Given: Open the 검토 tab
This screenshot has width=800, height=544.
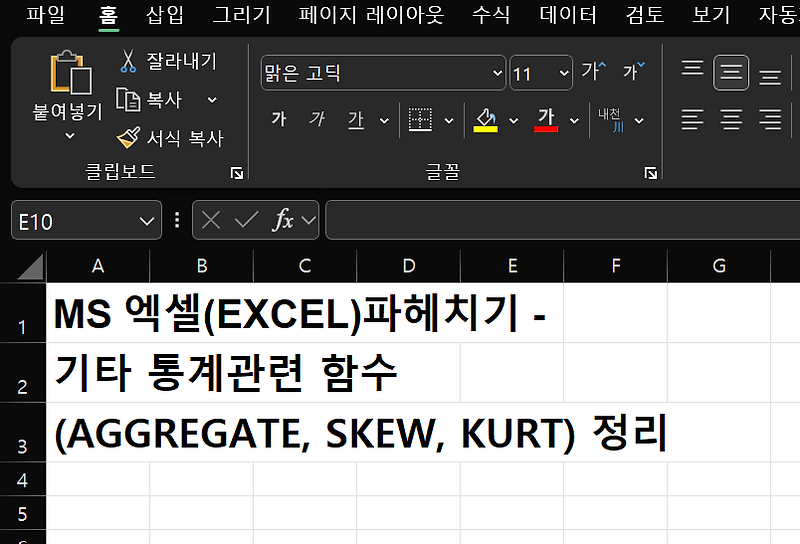Looking at the screenshot, I should 645,14.
